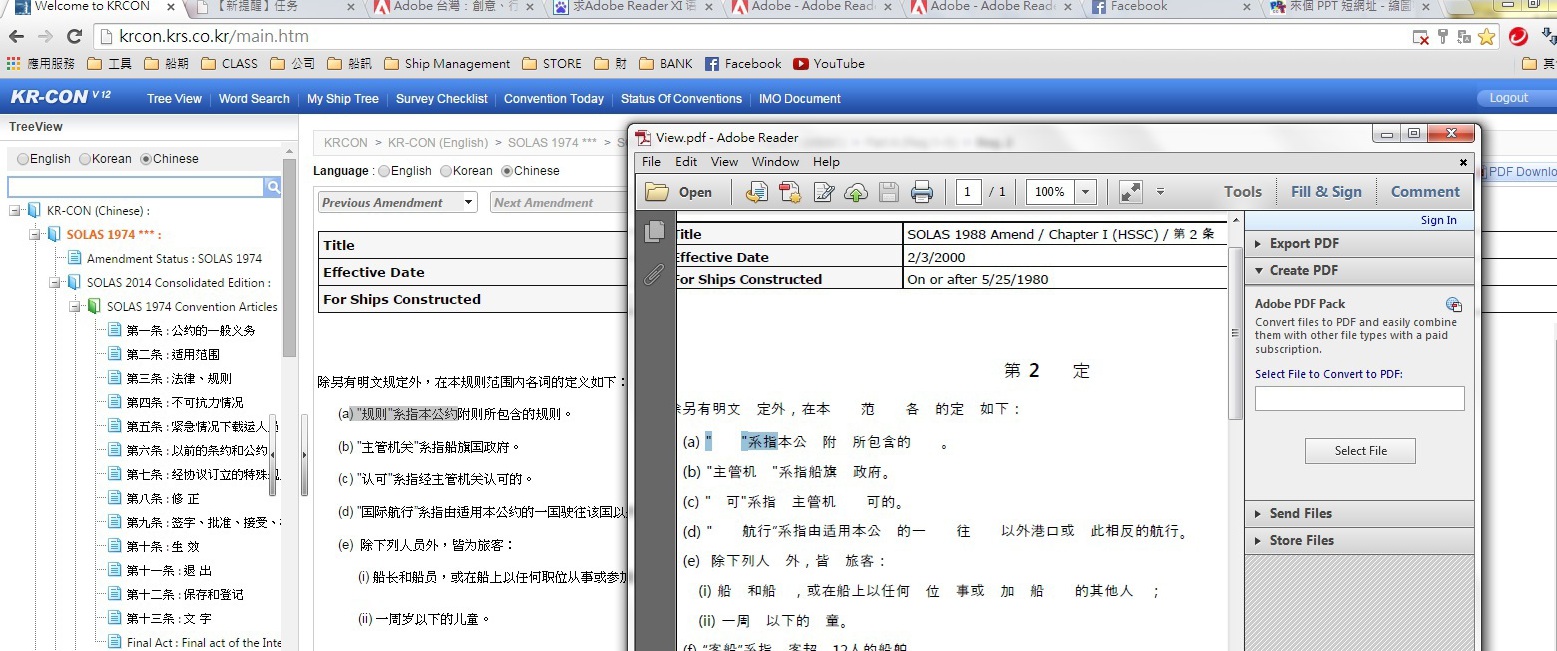Click the translate page icon in address bar
The width and height of the screenshot is (1557, 651).
[1464, 37]
